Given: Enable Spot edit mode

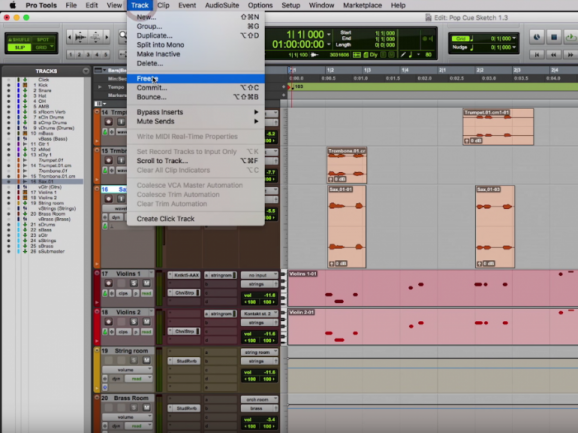Looking at the screenshot, I should tap(43, 39).
